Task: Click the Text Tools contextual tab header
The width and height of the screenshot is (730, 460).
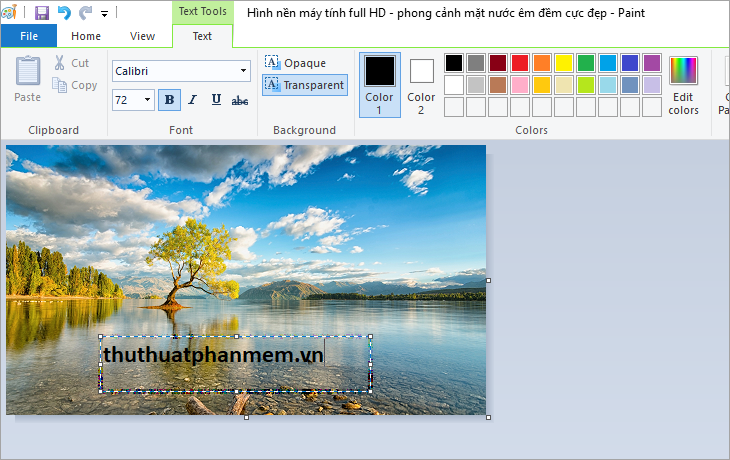Action: 203,11
